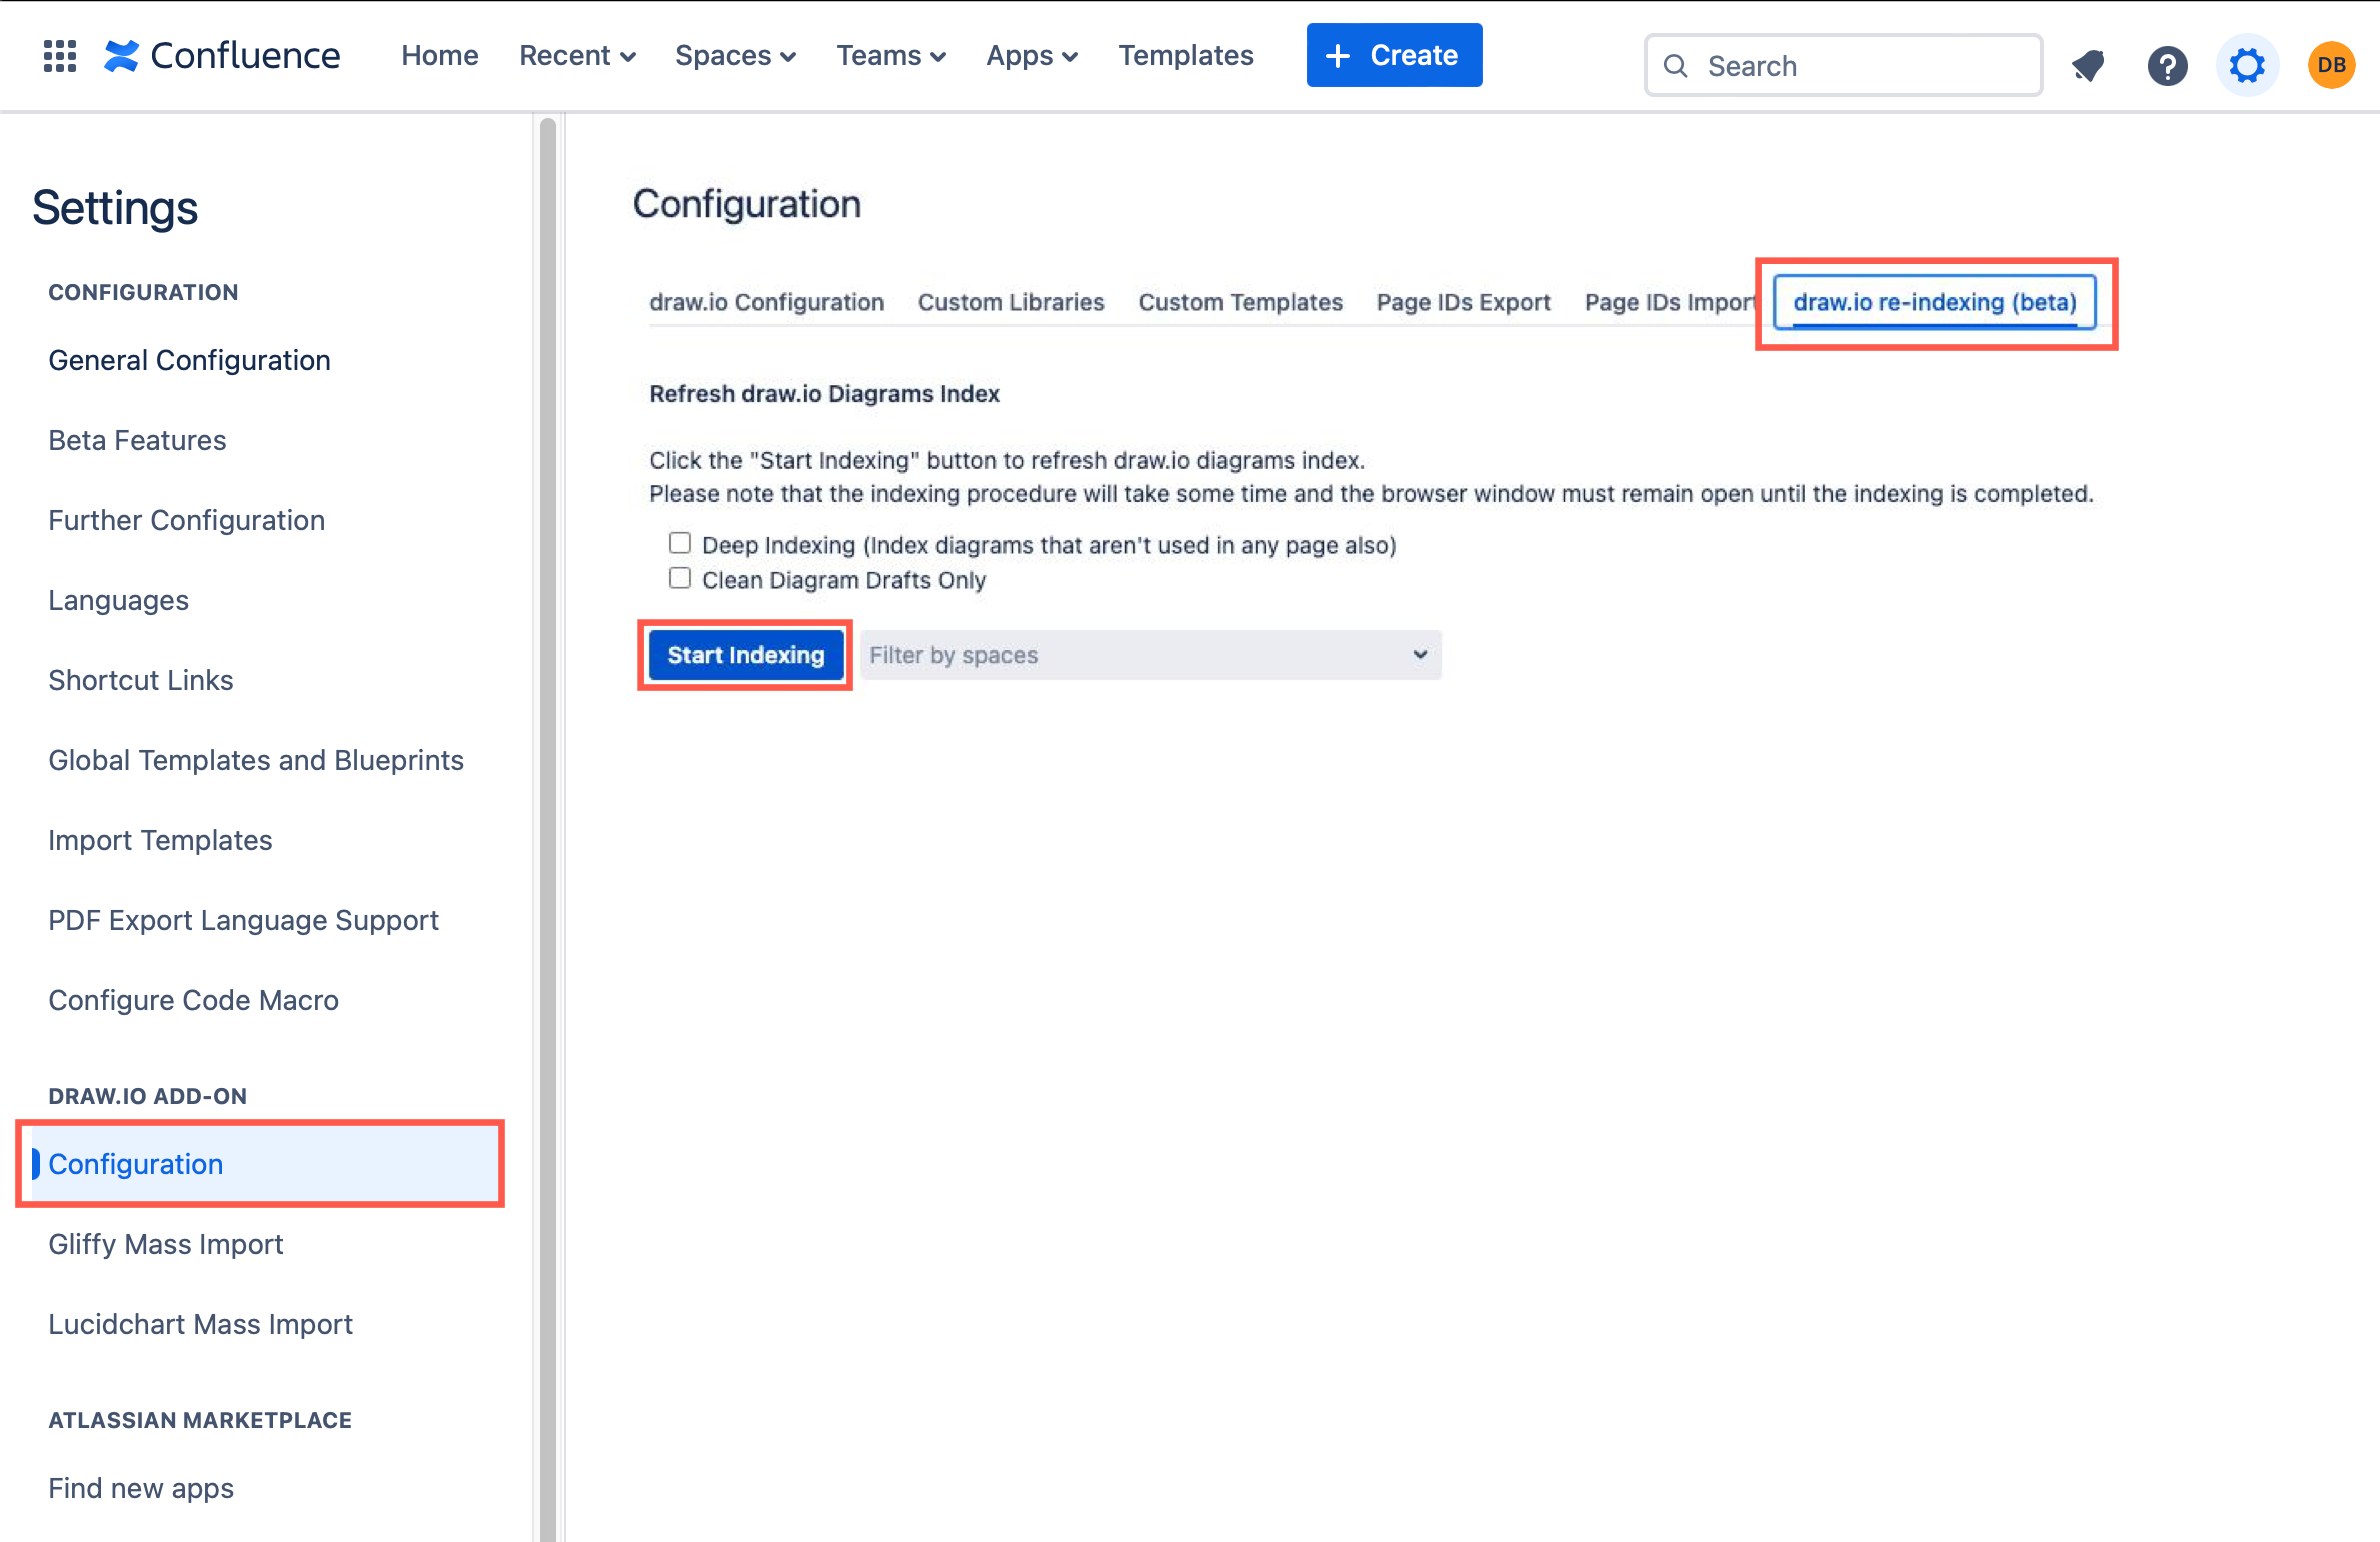Open notifications via the bell icon
This screenshot has height=1542, width=2380.
click(2088, 65)
